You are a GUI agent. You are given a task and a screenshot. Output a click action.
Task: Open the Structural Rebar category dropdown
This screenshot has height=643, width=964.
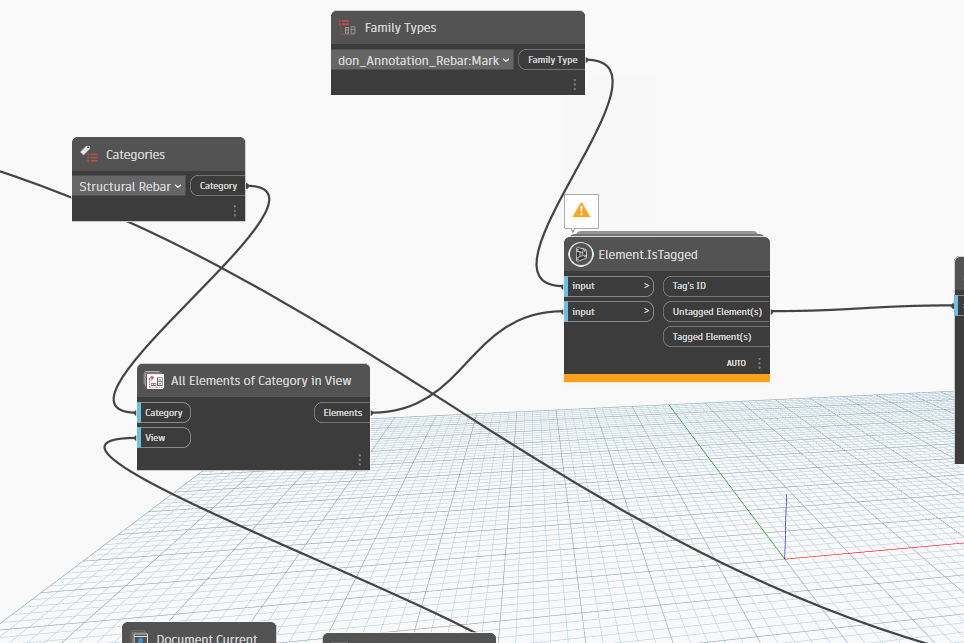(x=130, y=186)
